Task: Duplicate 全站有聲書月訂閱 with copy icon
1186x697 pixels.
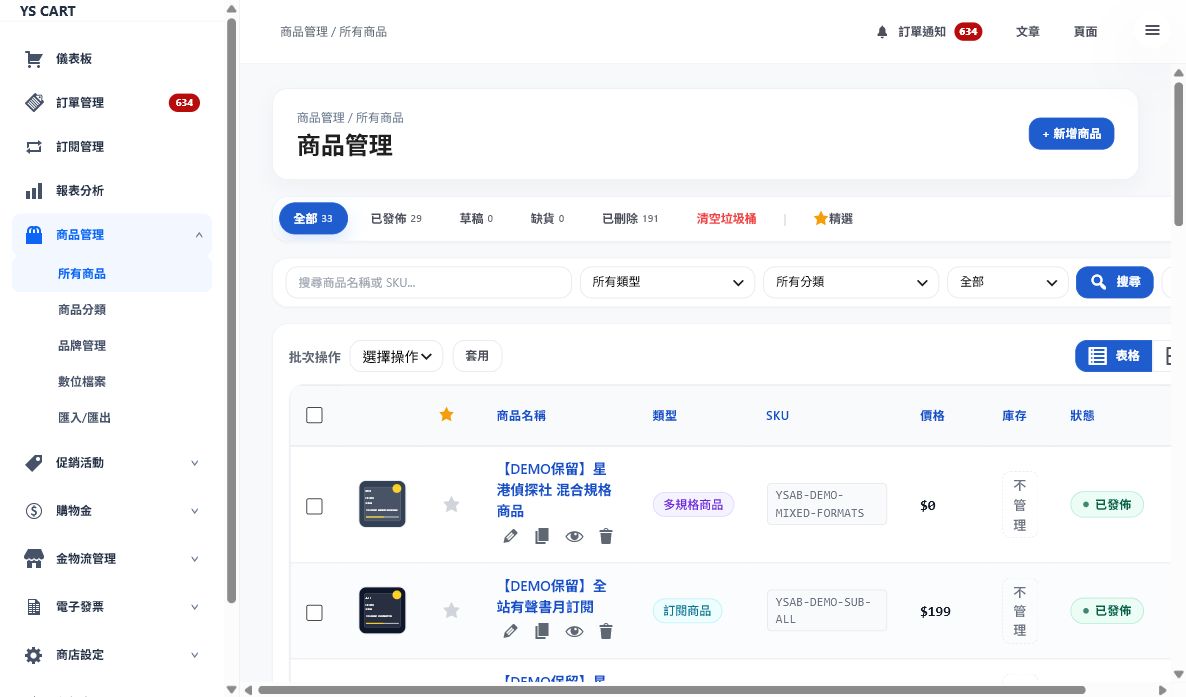Action: point(542,631)
